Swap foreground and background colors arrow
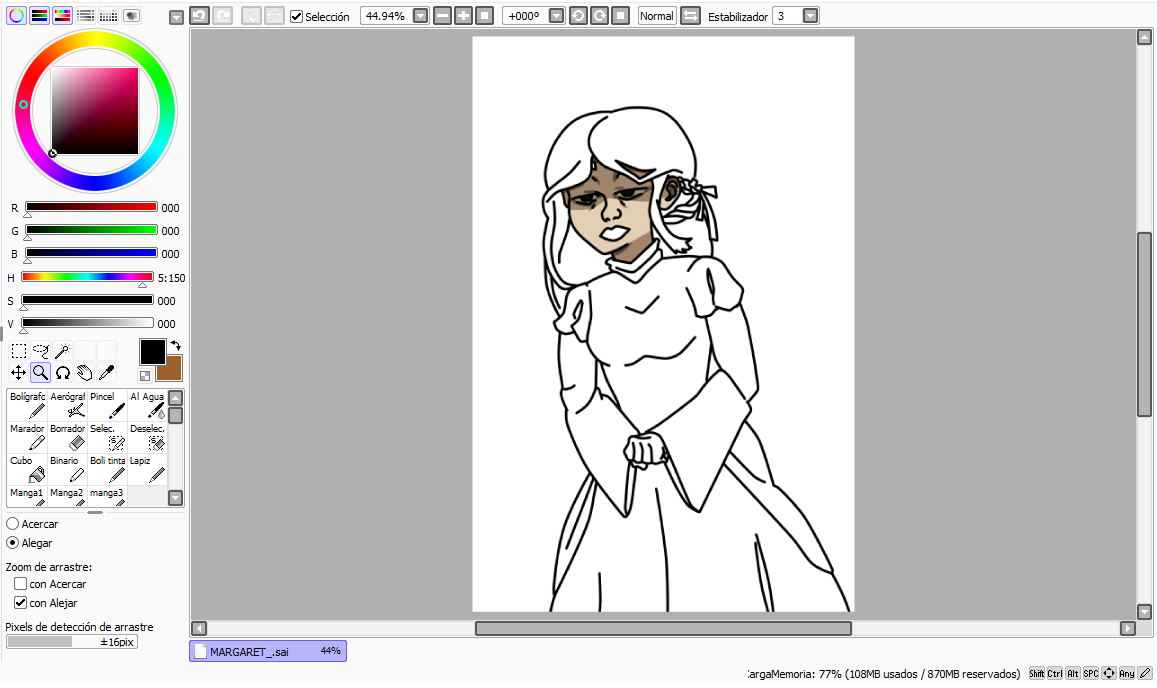Viewport: 1157px width, 688px height. pos(176,345)
